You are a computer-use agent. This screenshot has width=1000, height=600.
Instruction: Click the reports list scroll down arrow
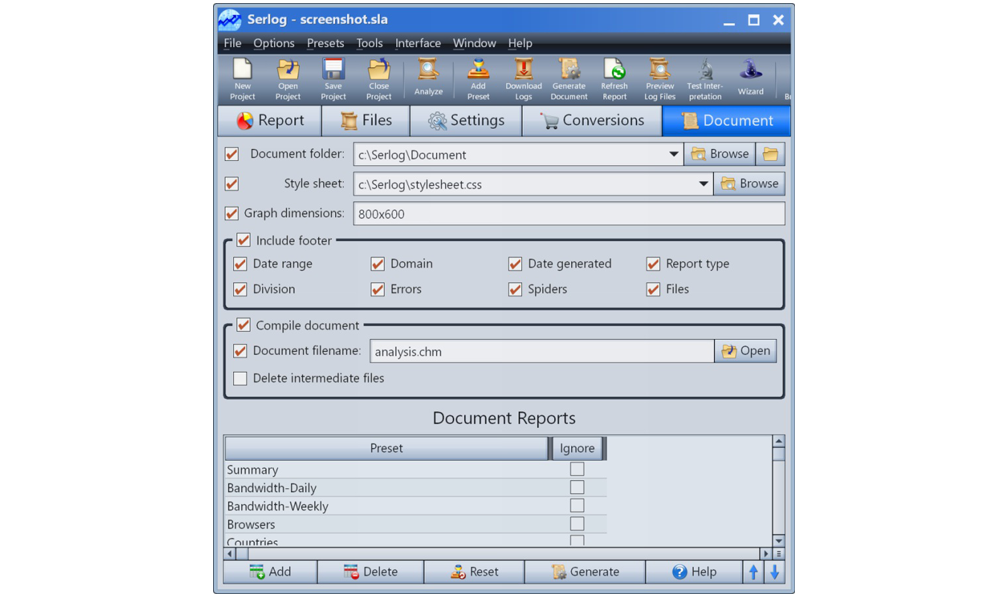pyautogui.click(x=779, y=540)
